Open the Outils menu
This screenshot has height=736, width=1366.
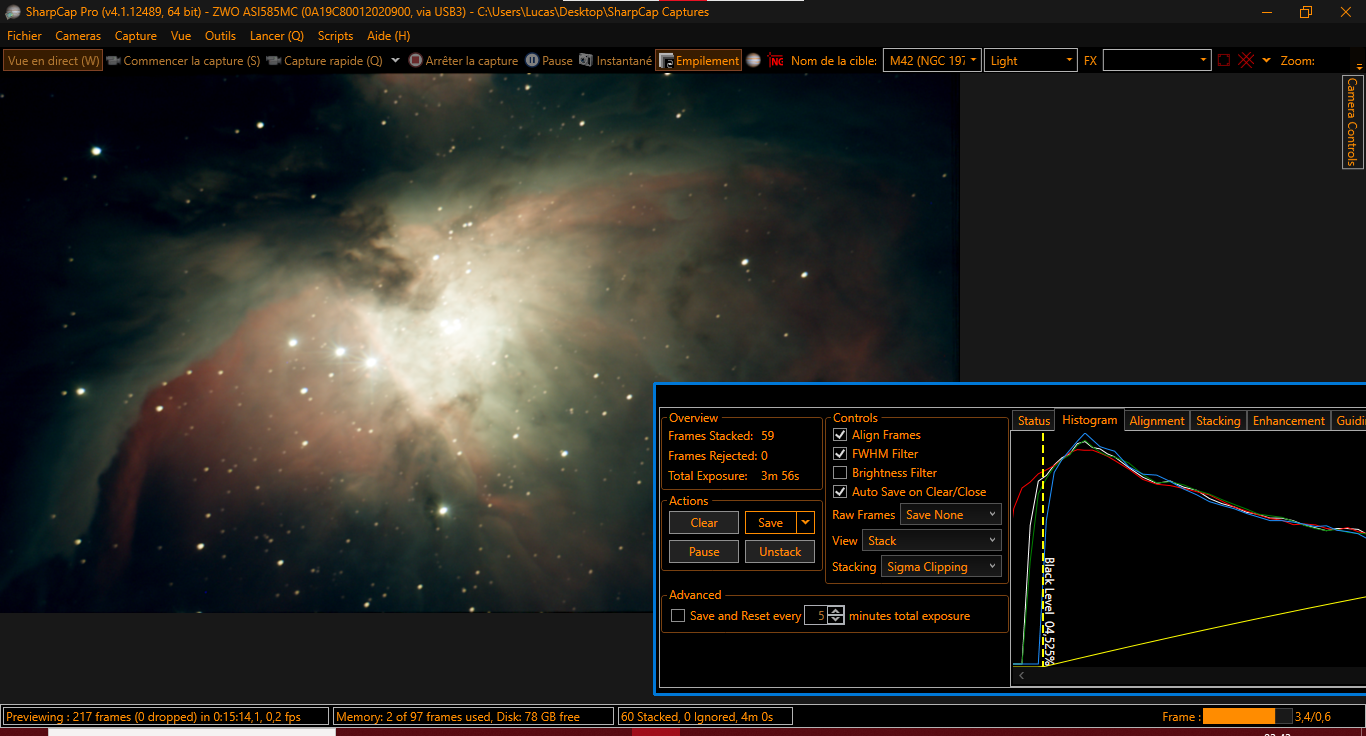220,36
